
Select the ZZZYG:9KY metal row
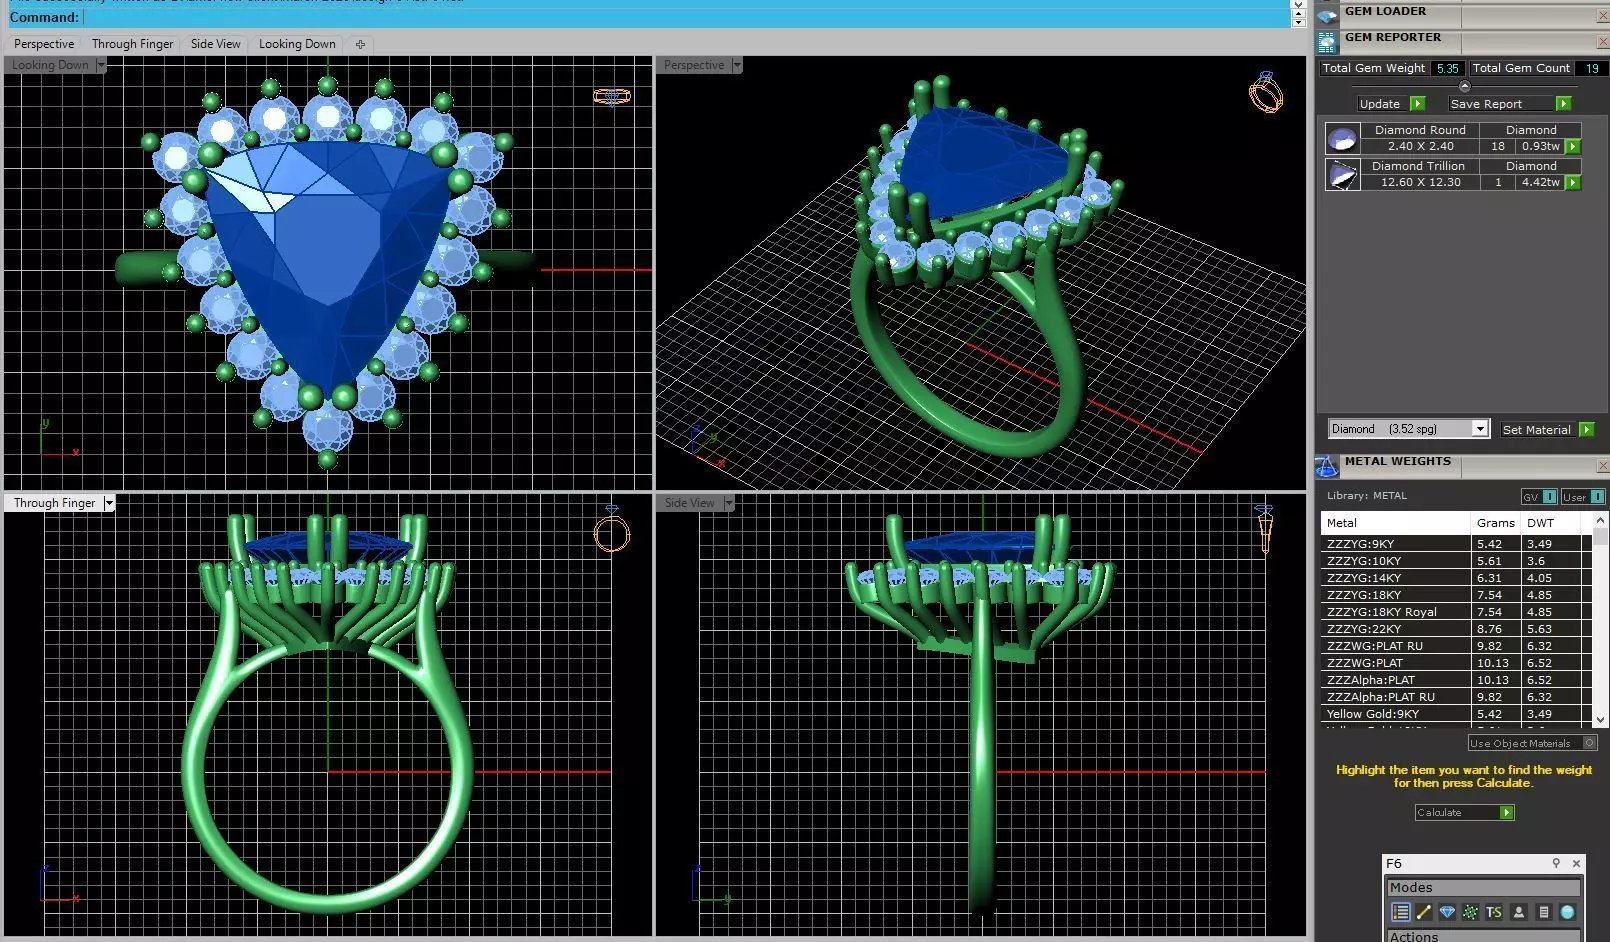[1455, 544]
